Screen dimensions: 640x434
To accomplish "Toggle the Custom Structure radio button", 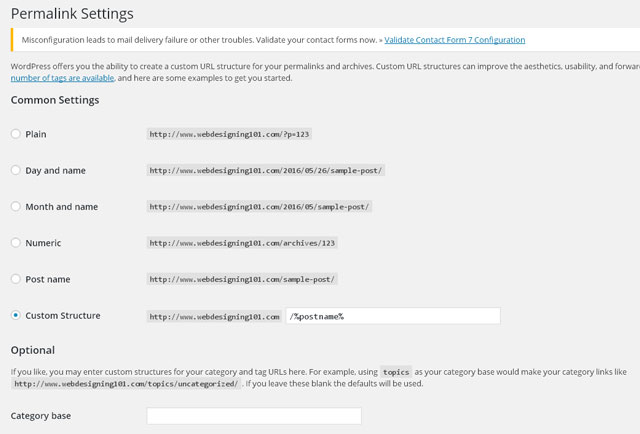I will (x=16, y=315).
